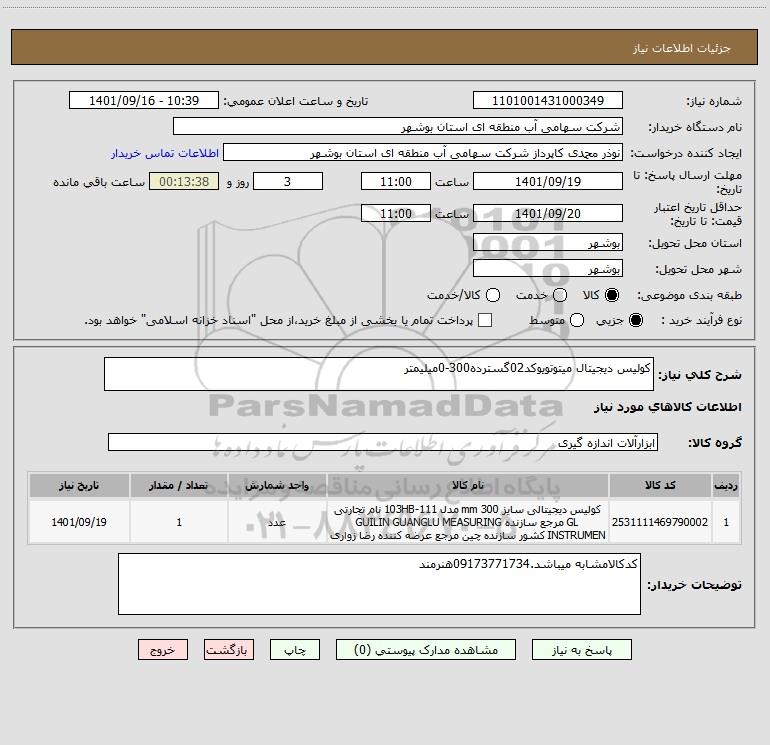The image size is (770, 745).
Task: Click the چاپ print button
Action: pyautogui.click(x=295, y=650)
